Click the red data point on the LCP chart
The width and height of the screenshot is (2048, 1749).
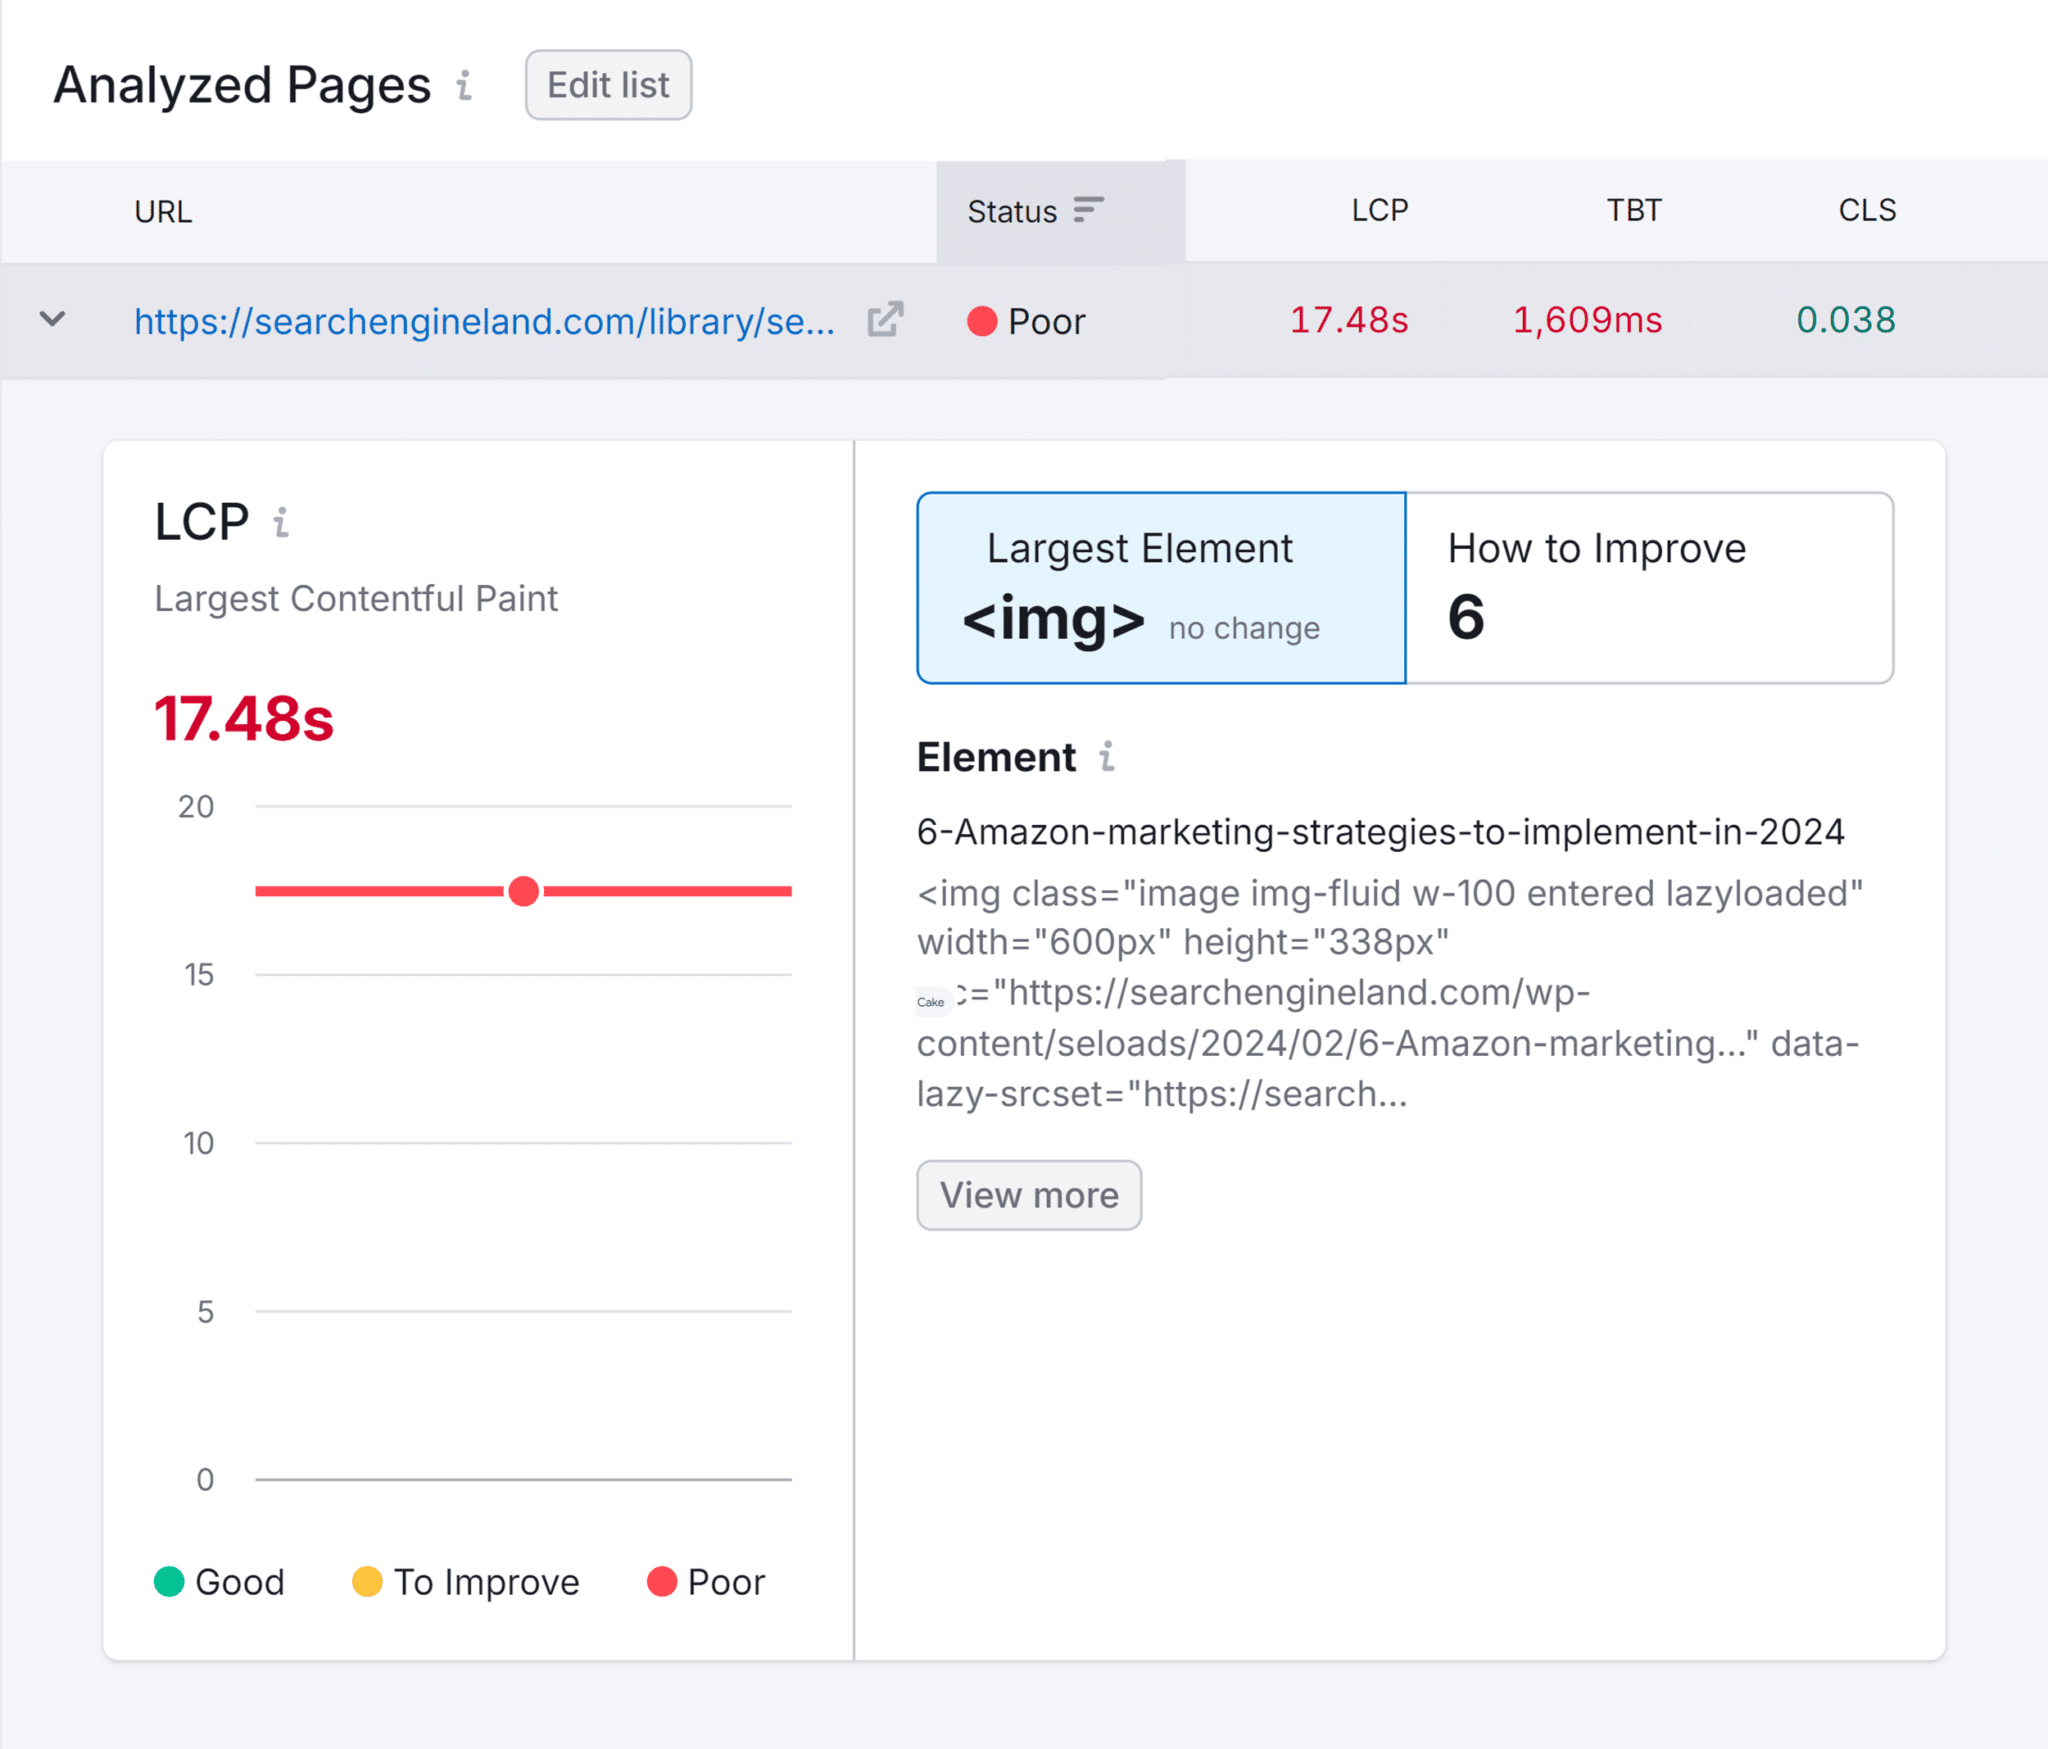coord(524,891)
